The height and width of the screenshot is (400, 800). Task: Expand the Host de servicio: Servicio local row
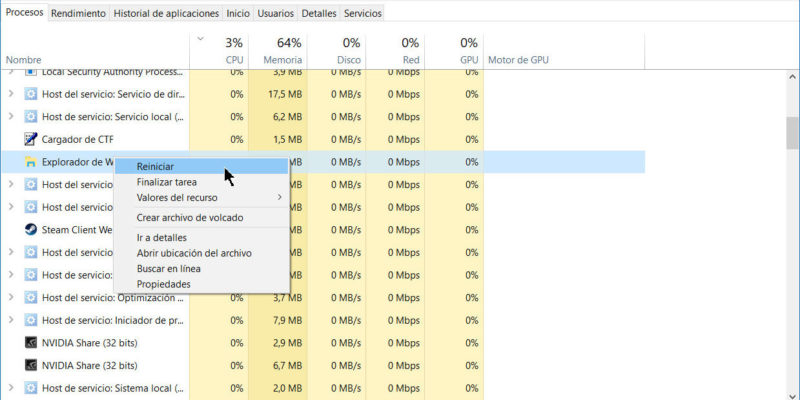click(11, 117)
